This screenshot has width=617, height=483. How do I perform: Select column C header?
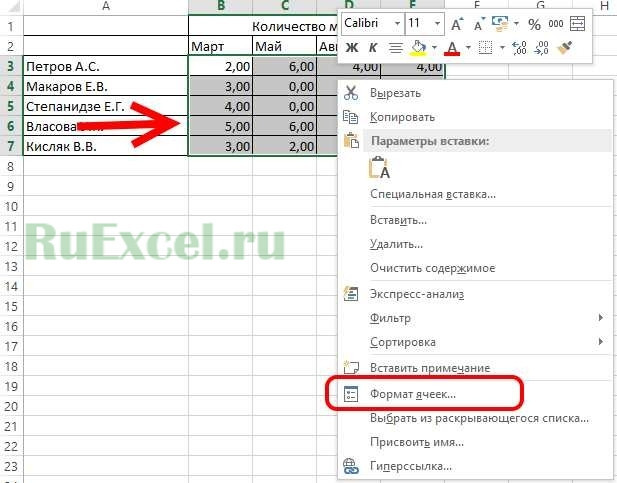tap(284, 6)
